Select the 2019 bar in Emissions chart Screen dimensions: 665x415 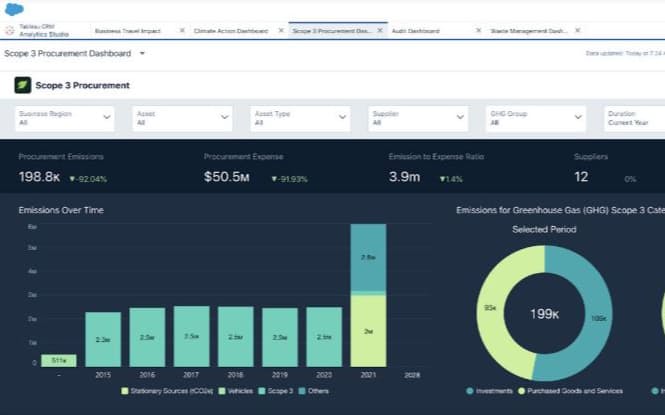280,337
